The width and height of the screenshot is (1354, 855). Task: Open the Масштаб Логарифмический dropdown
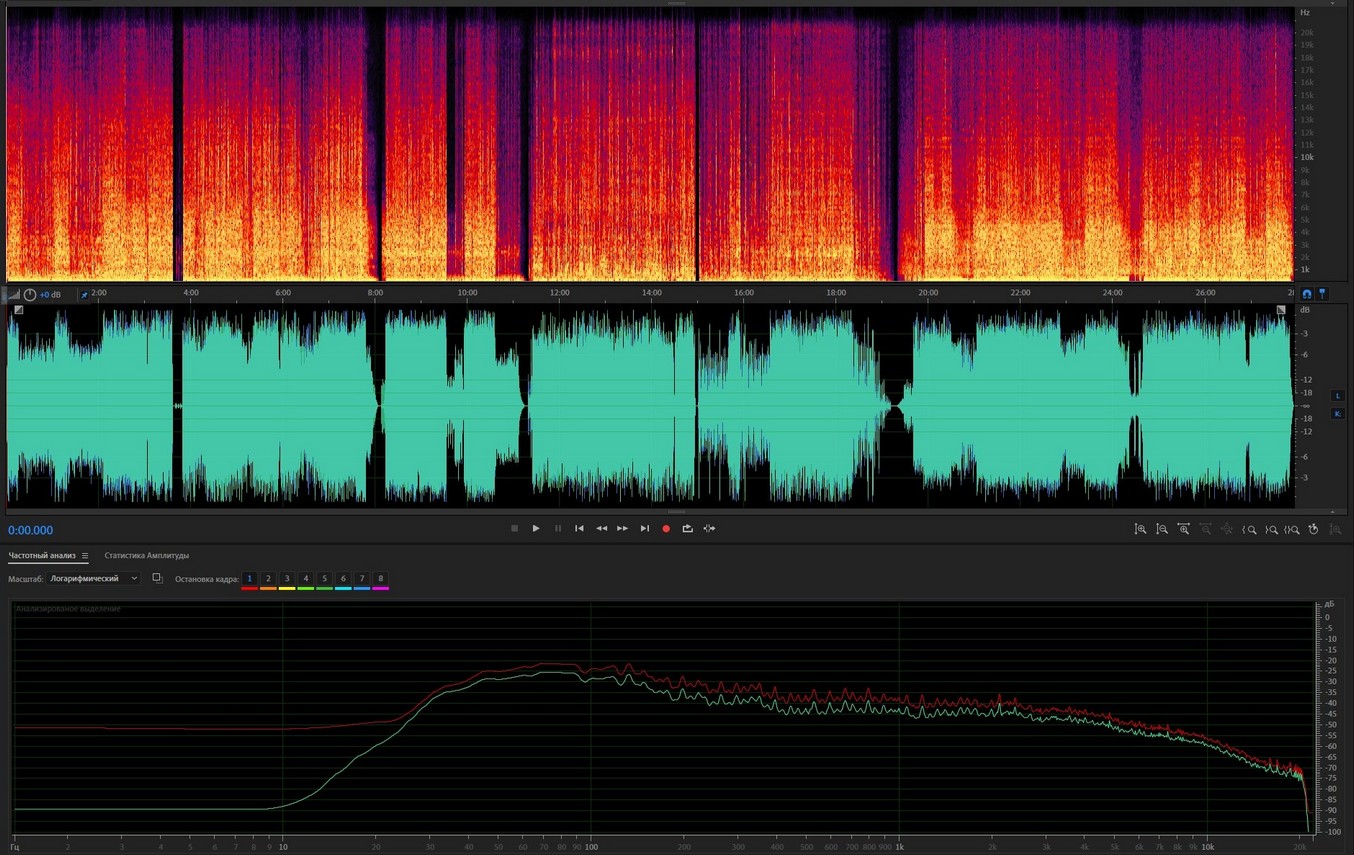pos(95,579)
